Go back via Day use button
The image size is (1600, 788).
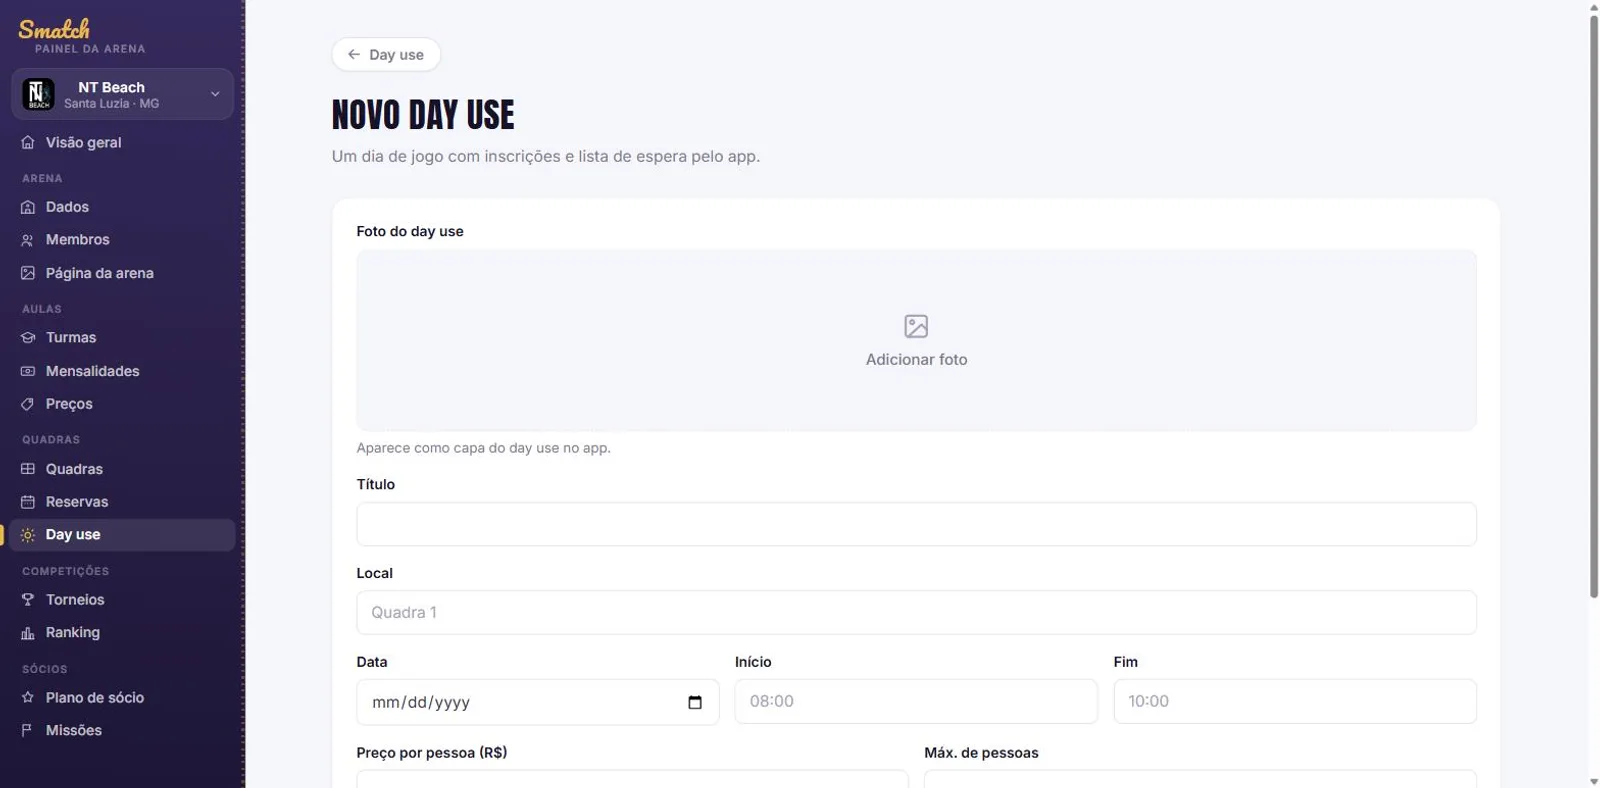point(386,54)
